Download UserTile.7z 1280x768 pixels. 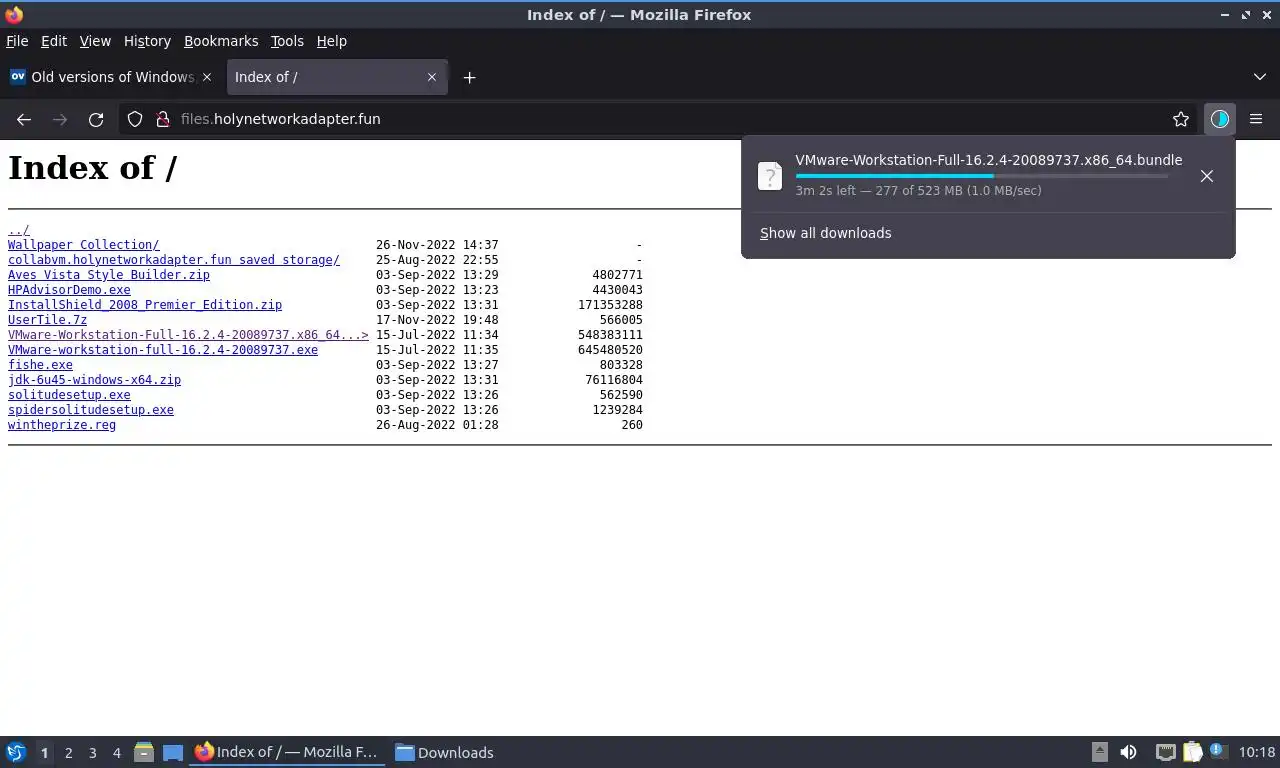click(47, 320)
